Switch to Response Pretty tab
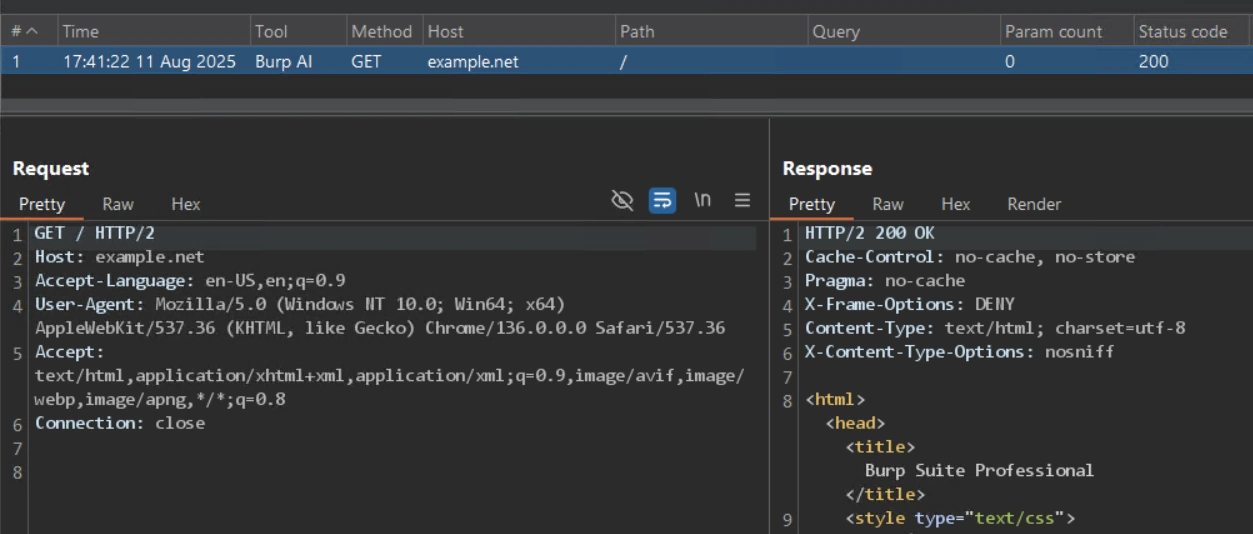This screenshot has height=534, width=1253. 811,204
